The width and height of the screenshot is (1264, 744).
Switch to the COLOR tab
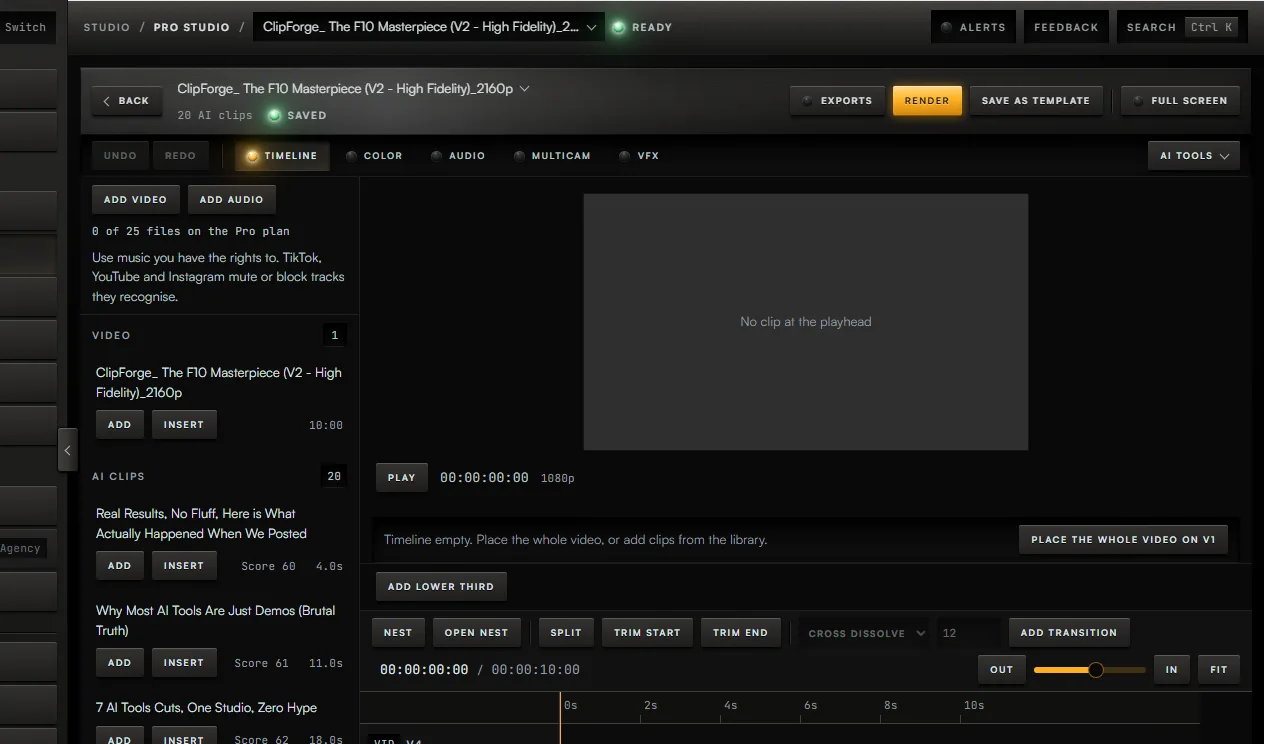point(374,156)
